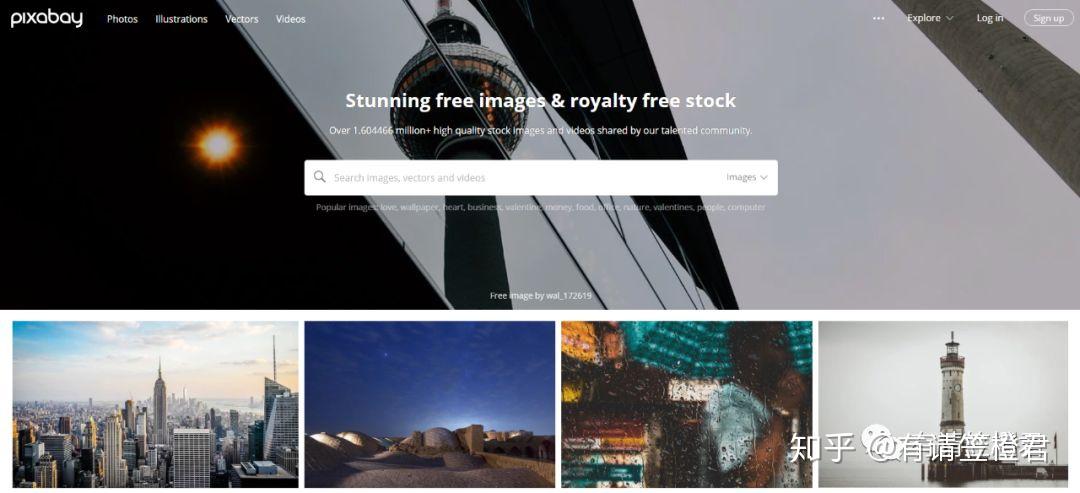The width and height of the screenshot is (1080, 493).
Task: Open the image author wal_172619 link
Action: pos(569,296)
